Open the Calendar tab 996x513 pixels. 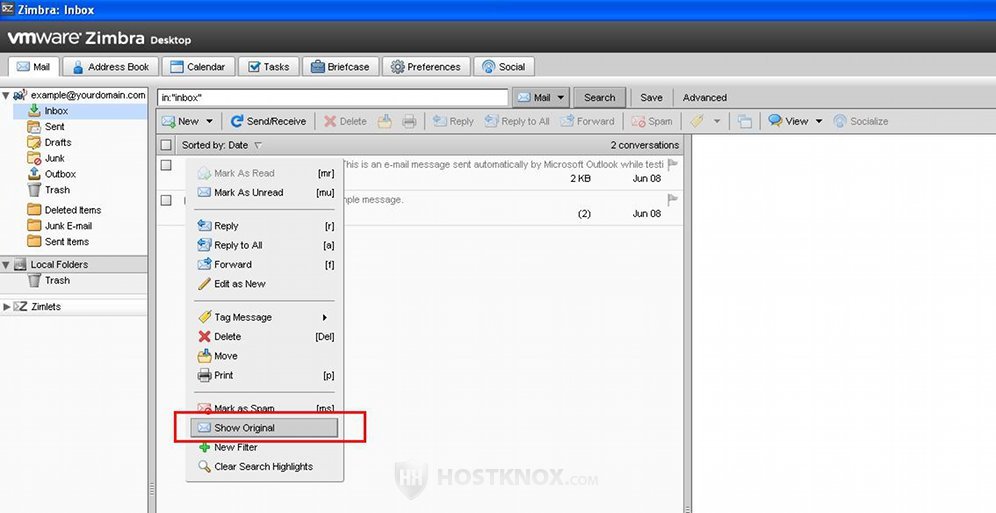coord(198,67)
